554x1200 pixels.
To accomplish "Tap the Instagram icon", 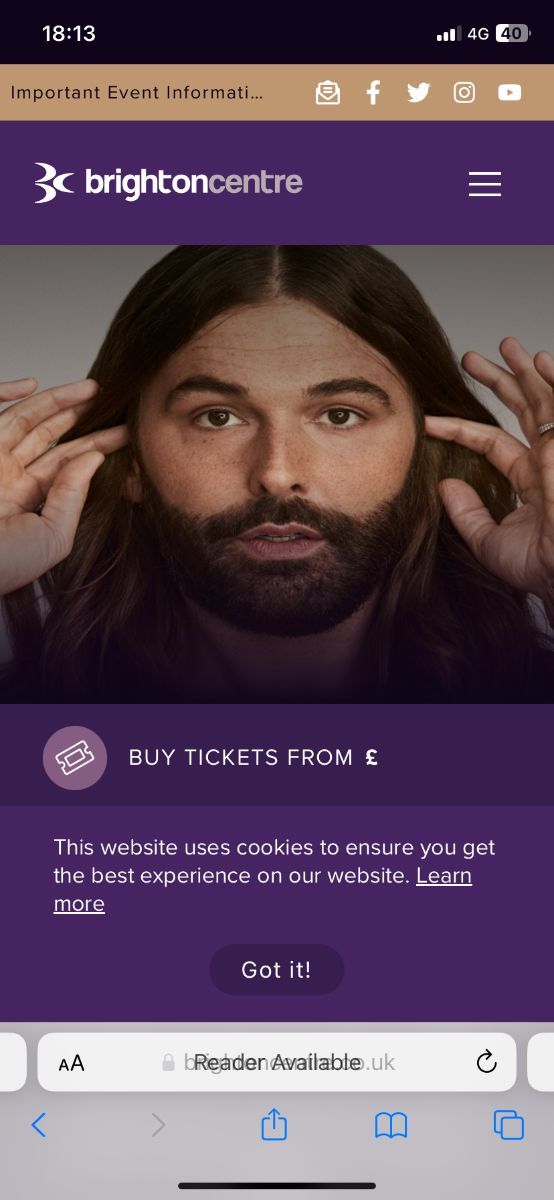I will [x=464, y=93].
